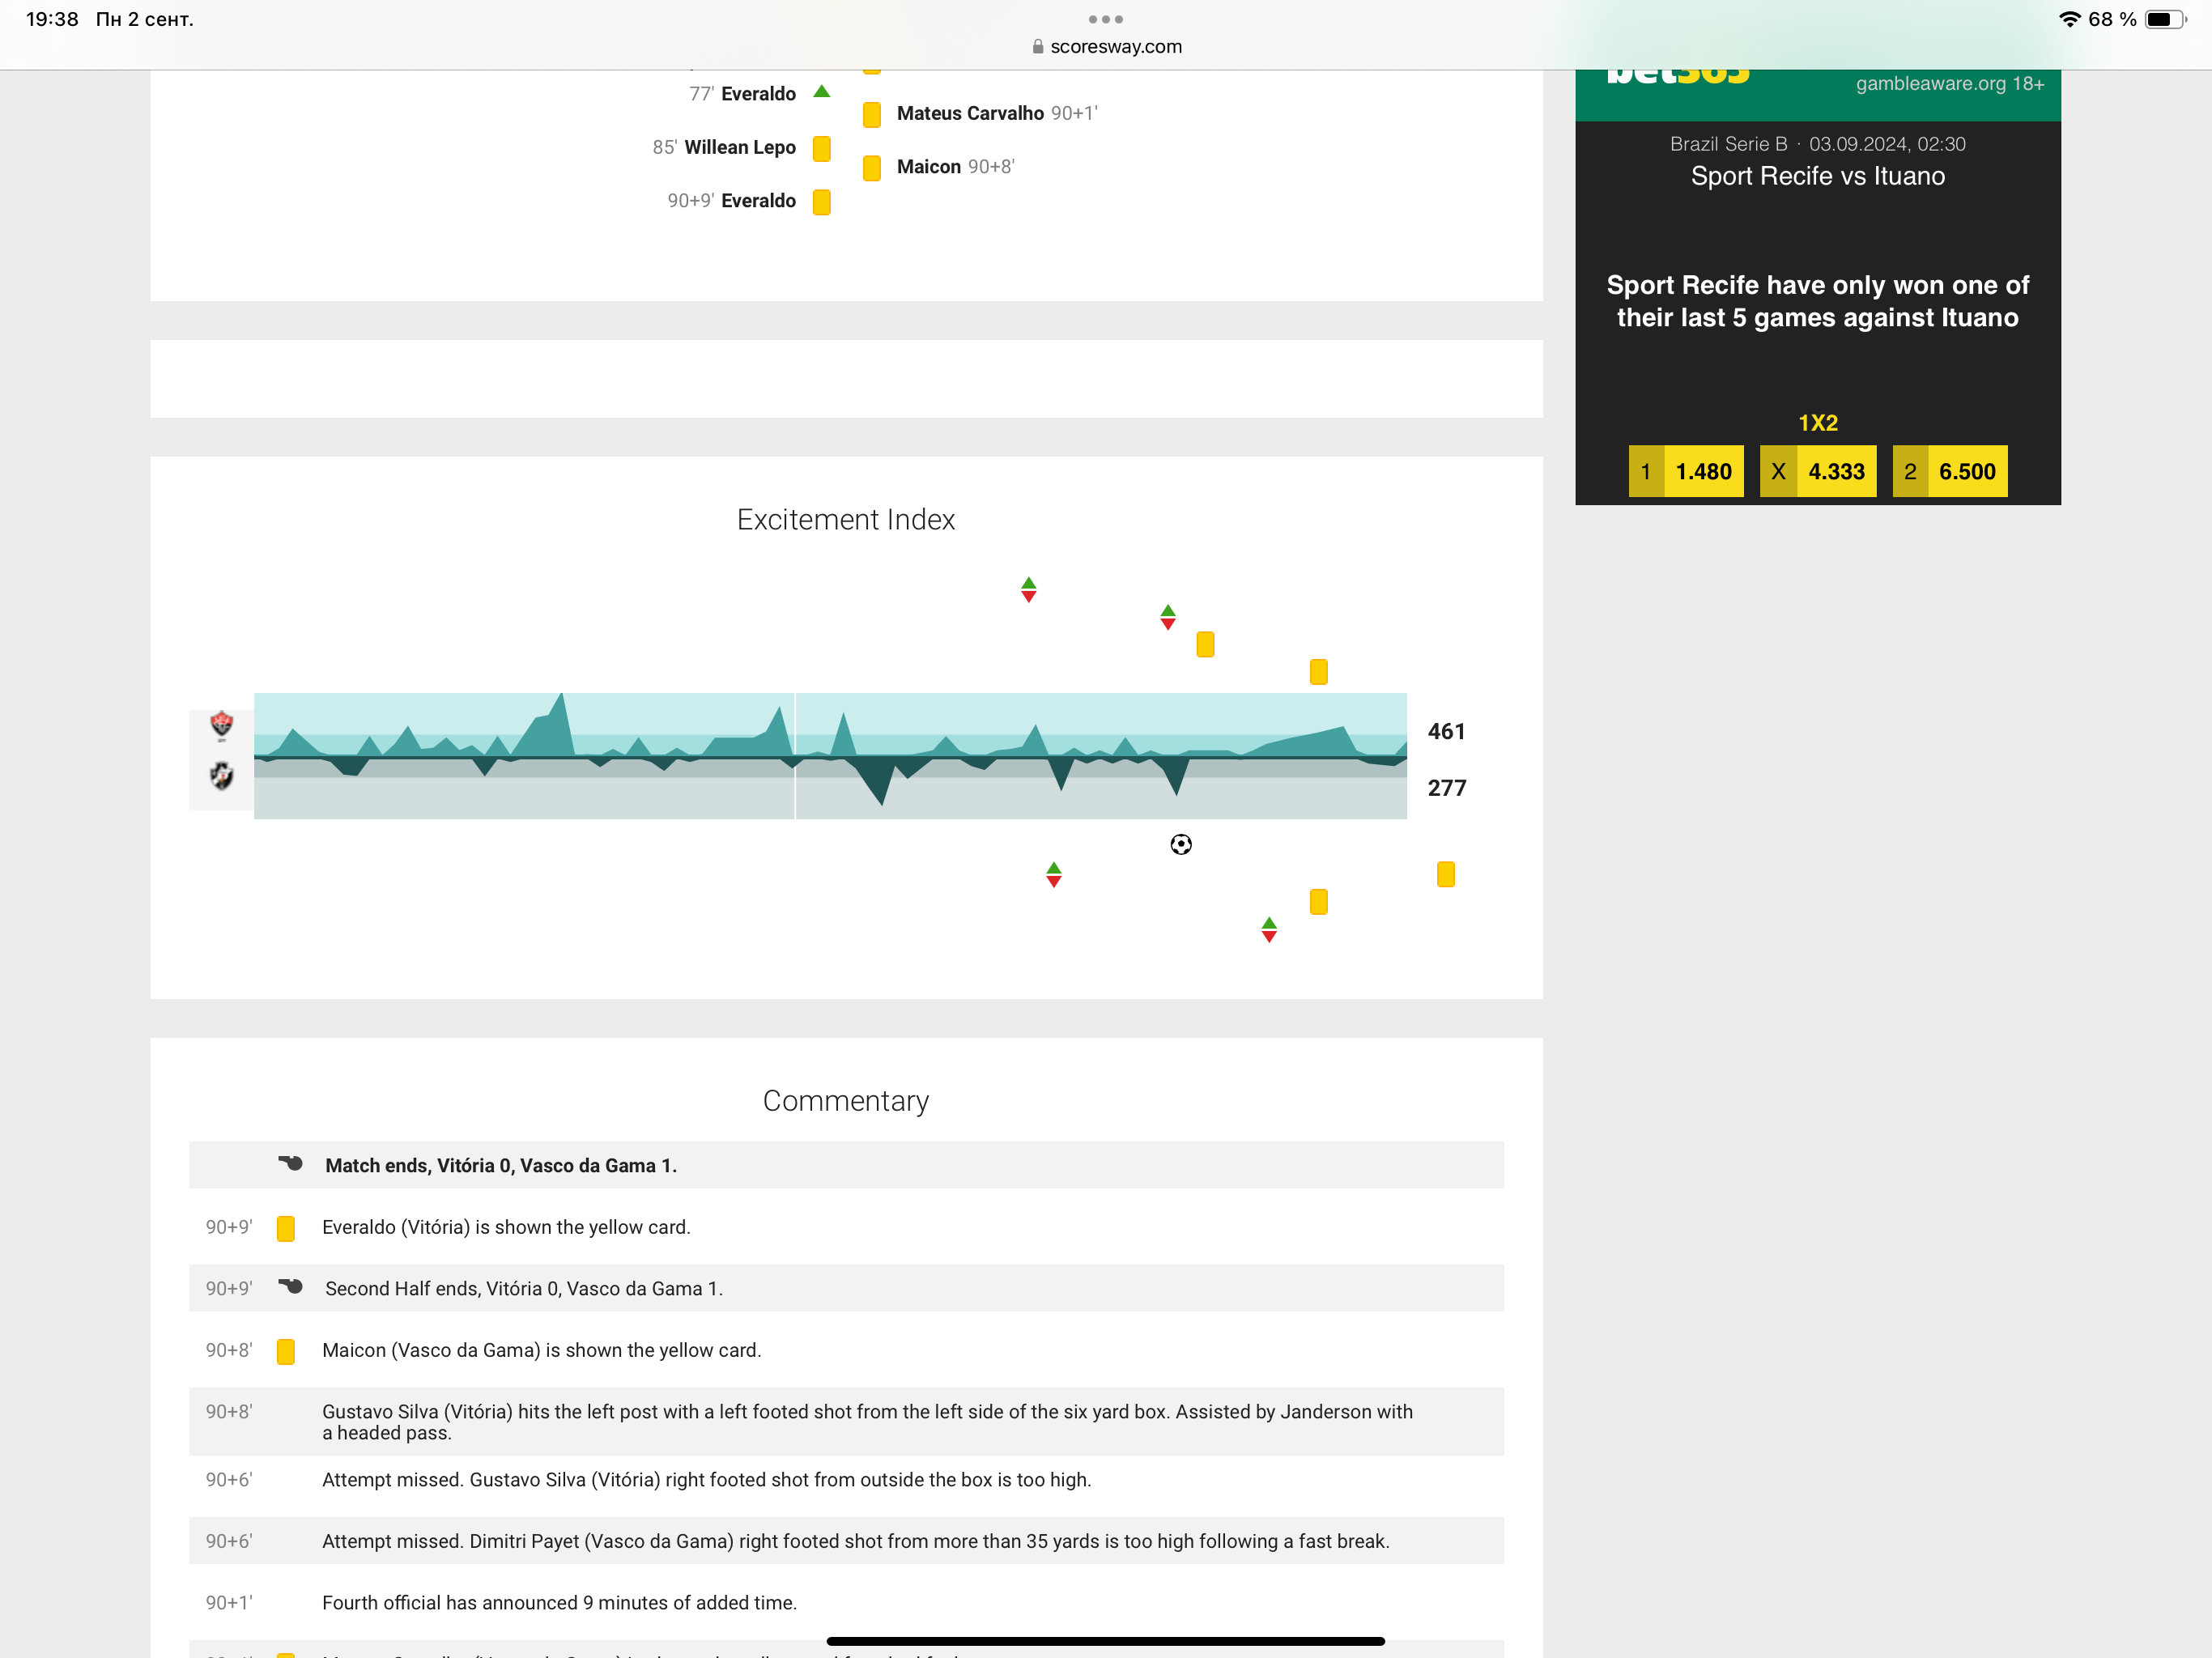
Task: Click the yellow card icon next to Willean Lepo
Action: pos(821,148)
